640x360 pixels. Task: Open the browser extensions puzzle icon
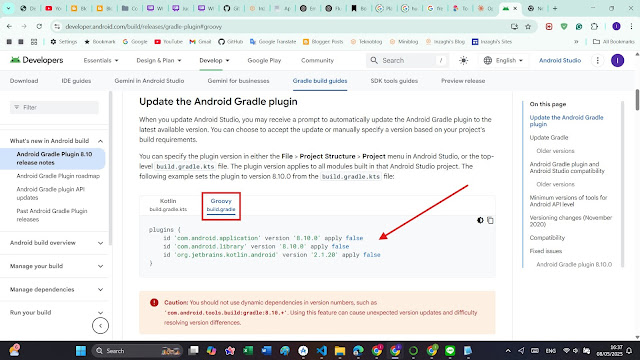[594, 27]
